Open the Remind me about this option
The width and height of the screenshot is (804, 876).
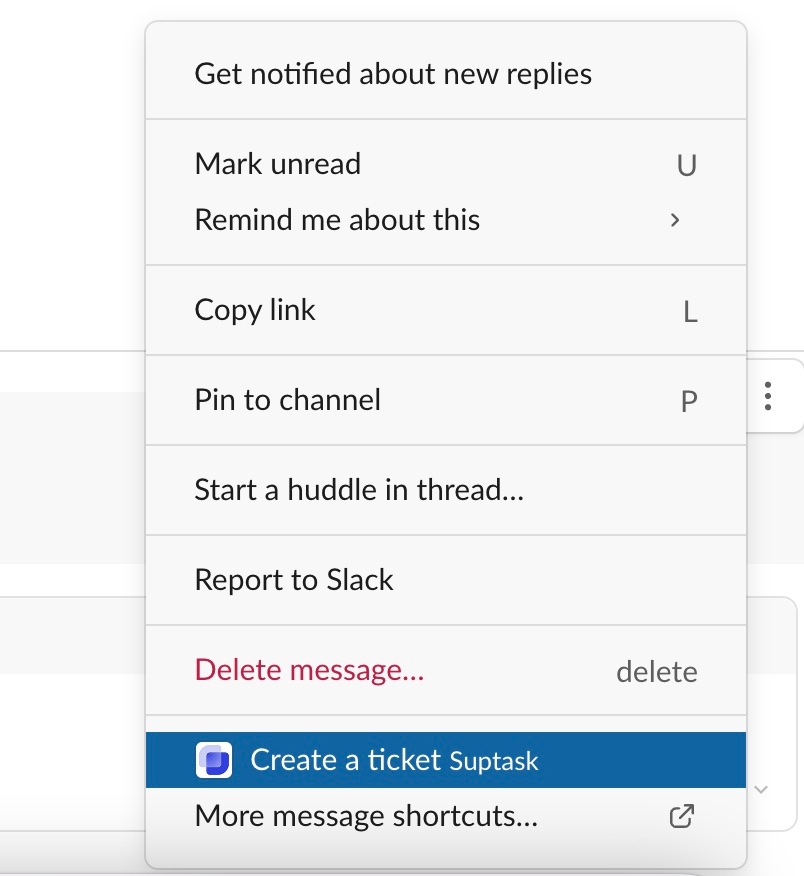pyautogui.click(x=337, y=220)
